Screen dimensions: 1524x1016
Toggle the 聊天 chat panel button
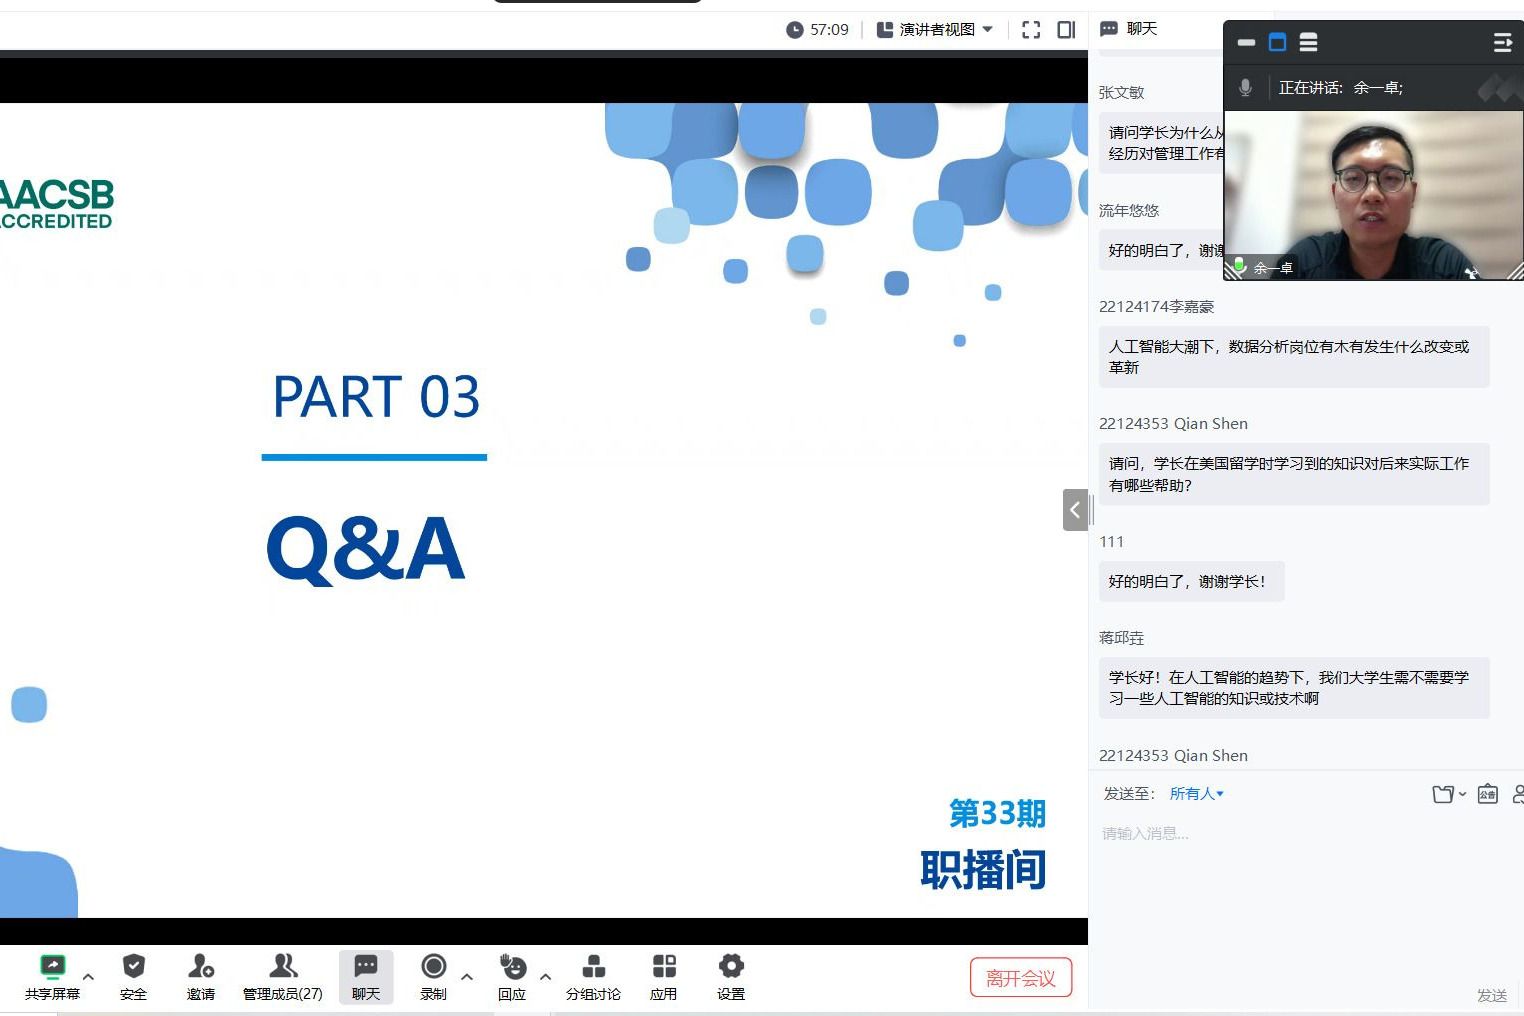tap(366, 975)
